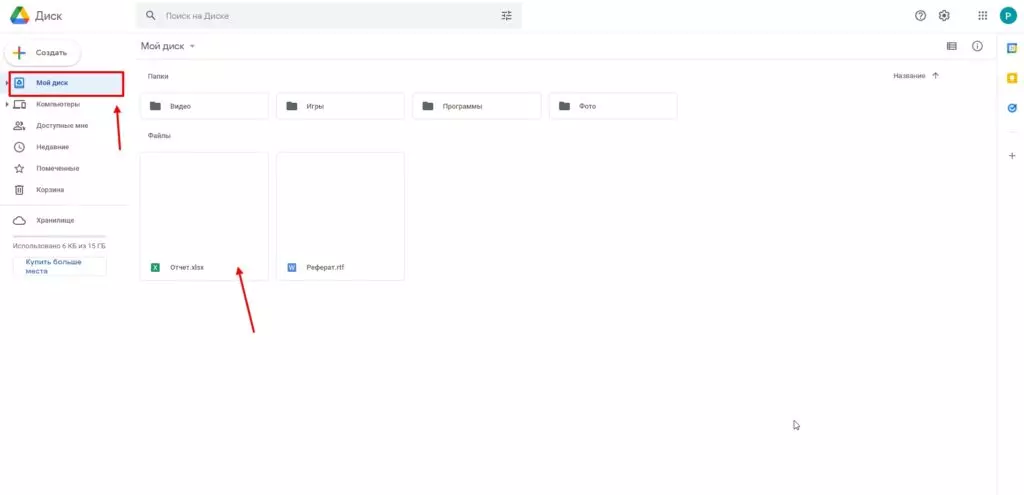Open the account avatar 'P'

pos(1008,16)
